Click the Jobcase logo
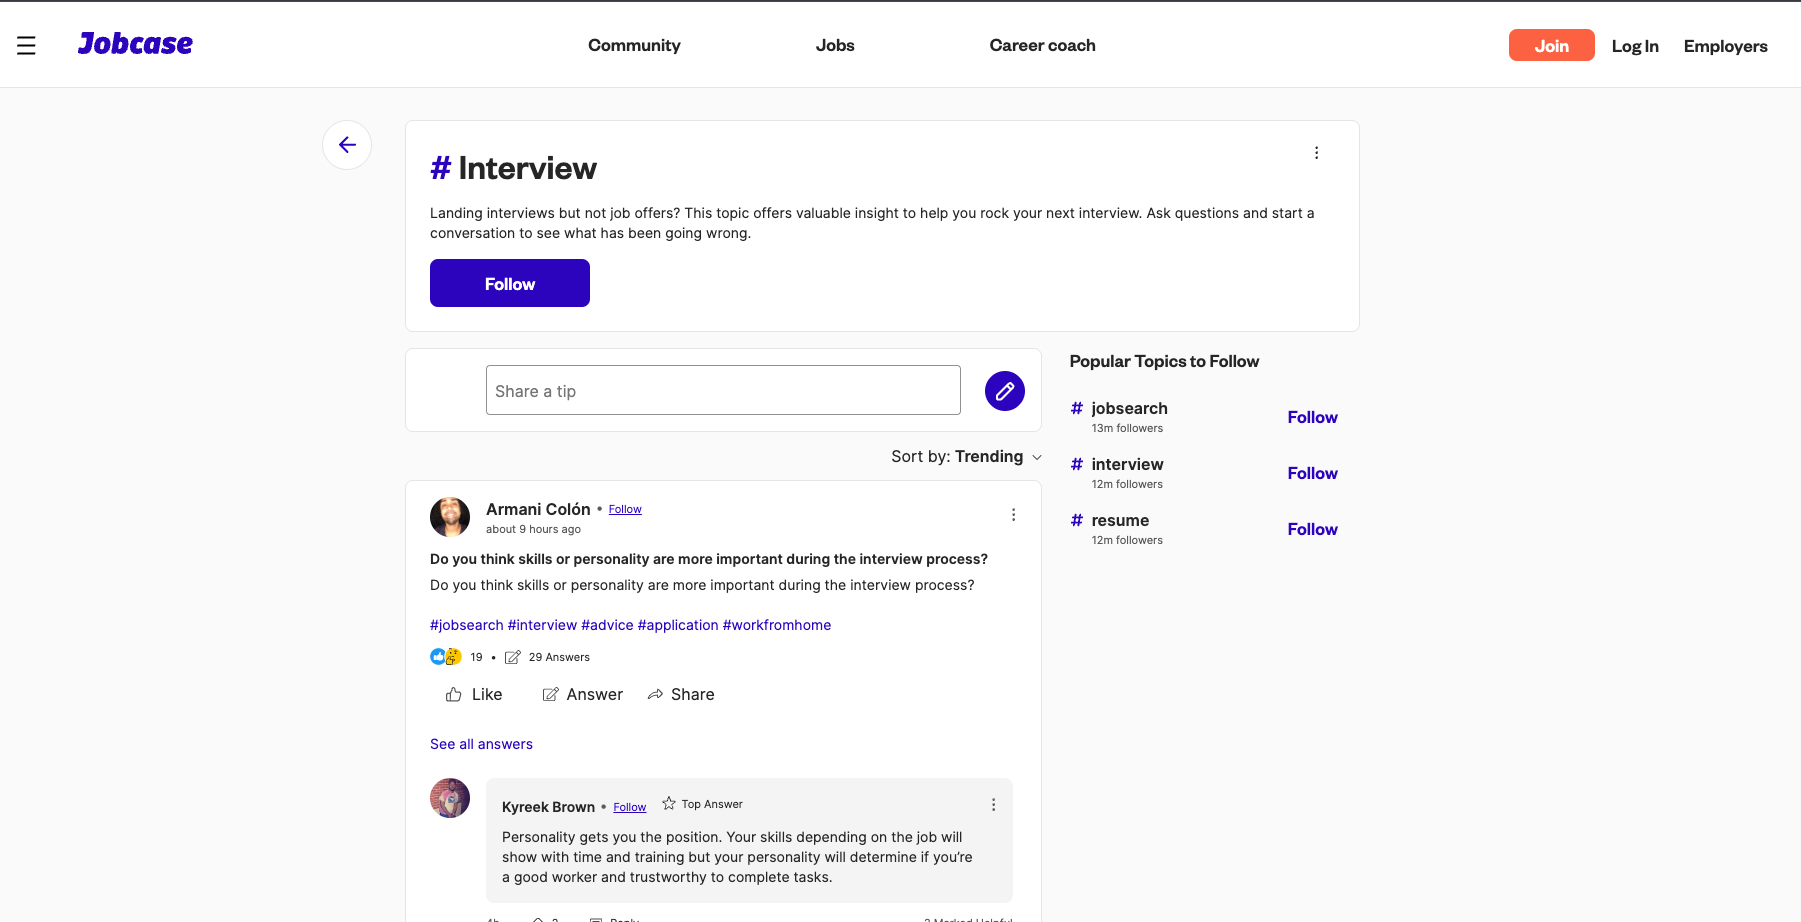 134,43
